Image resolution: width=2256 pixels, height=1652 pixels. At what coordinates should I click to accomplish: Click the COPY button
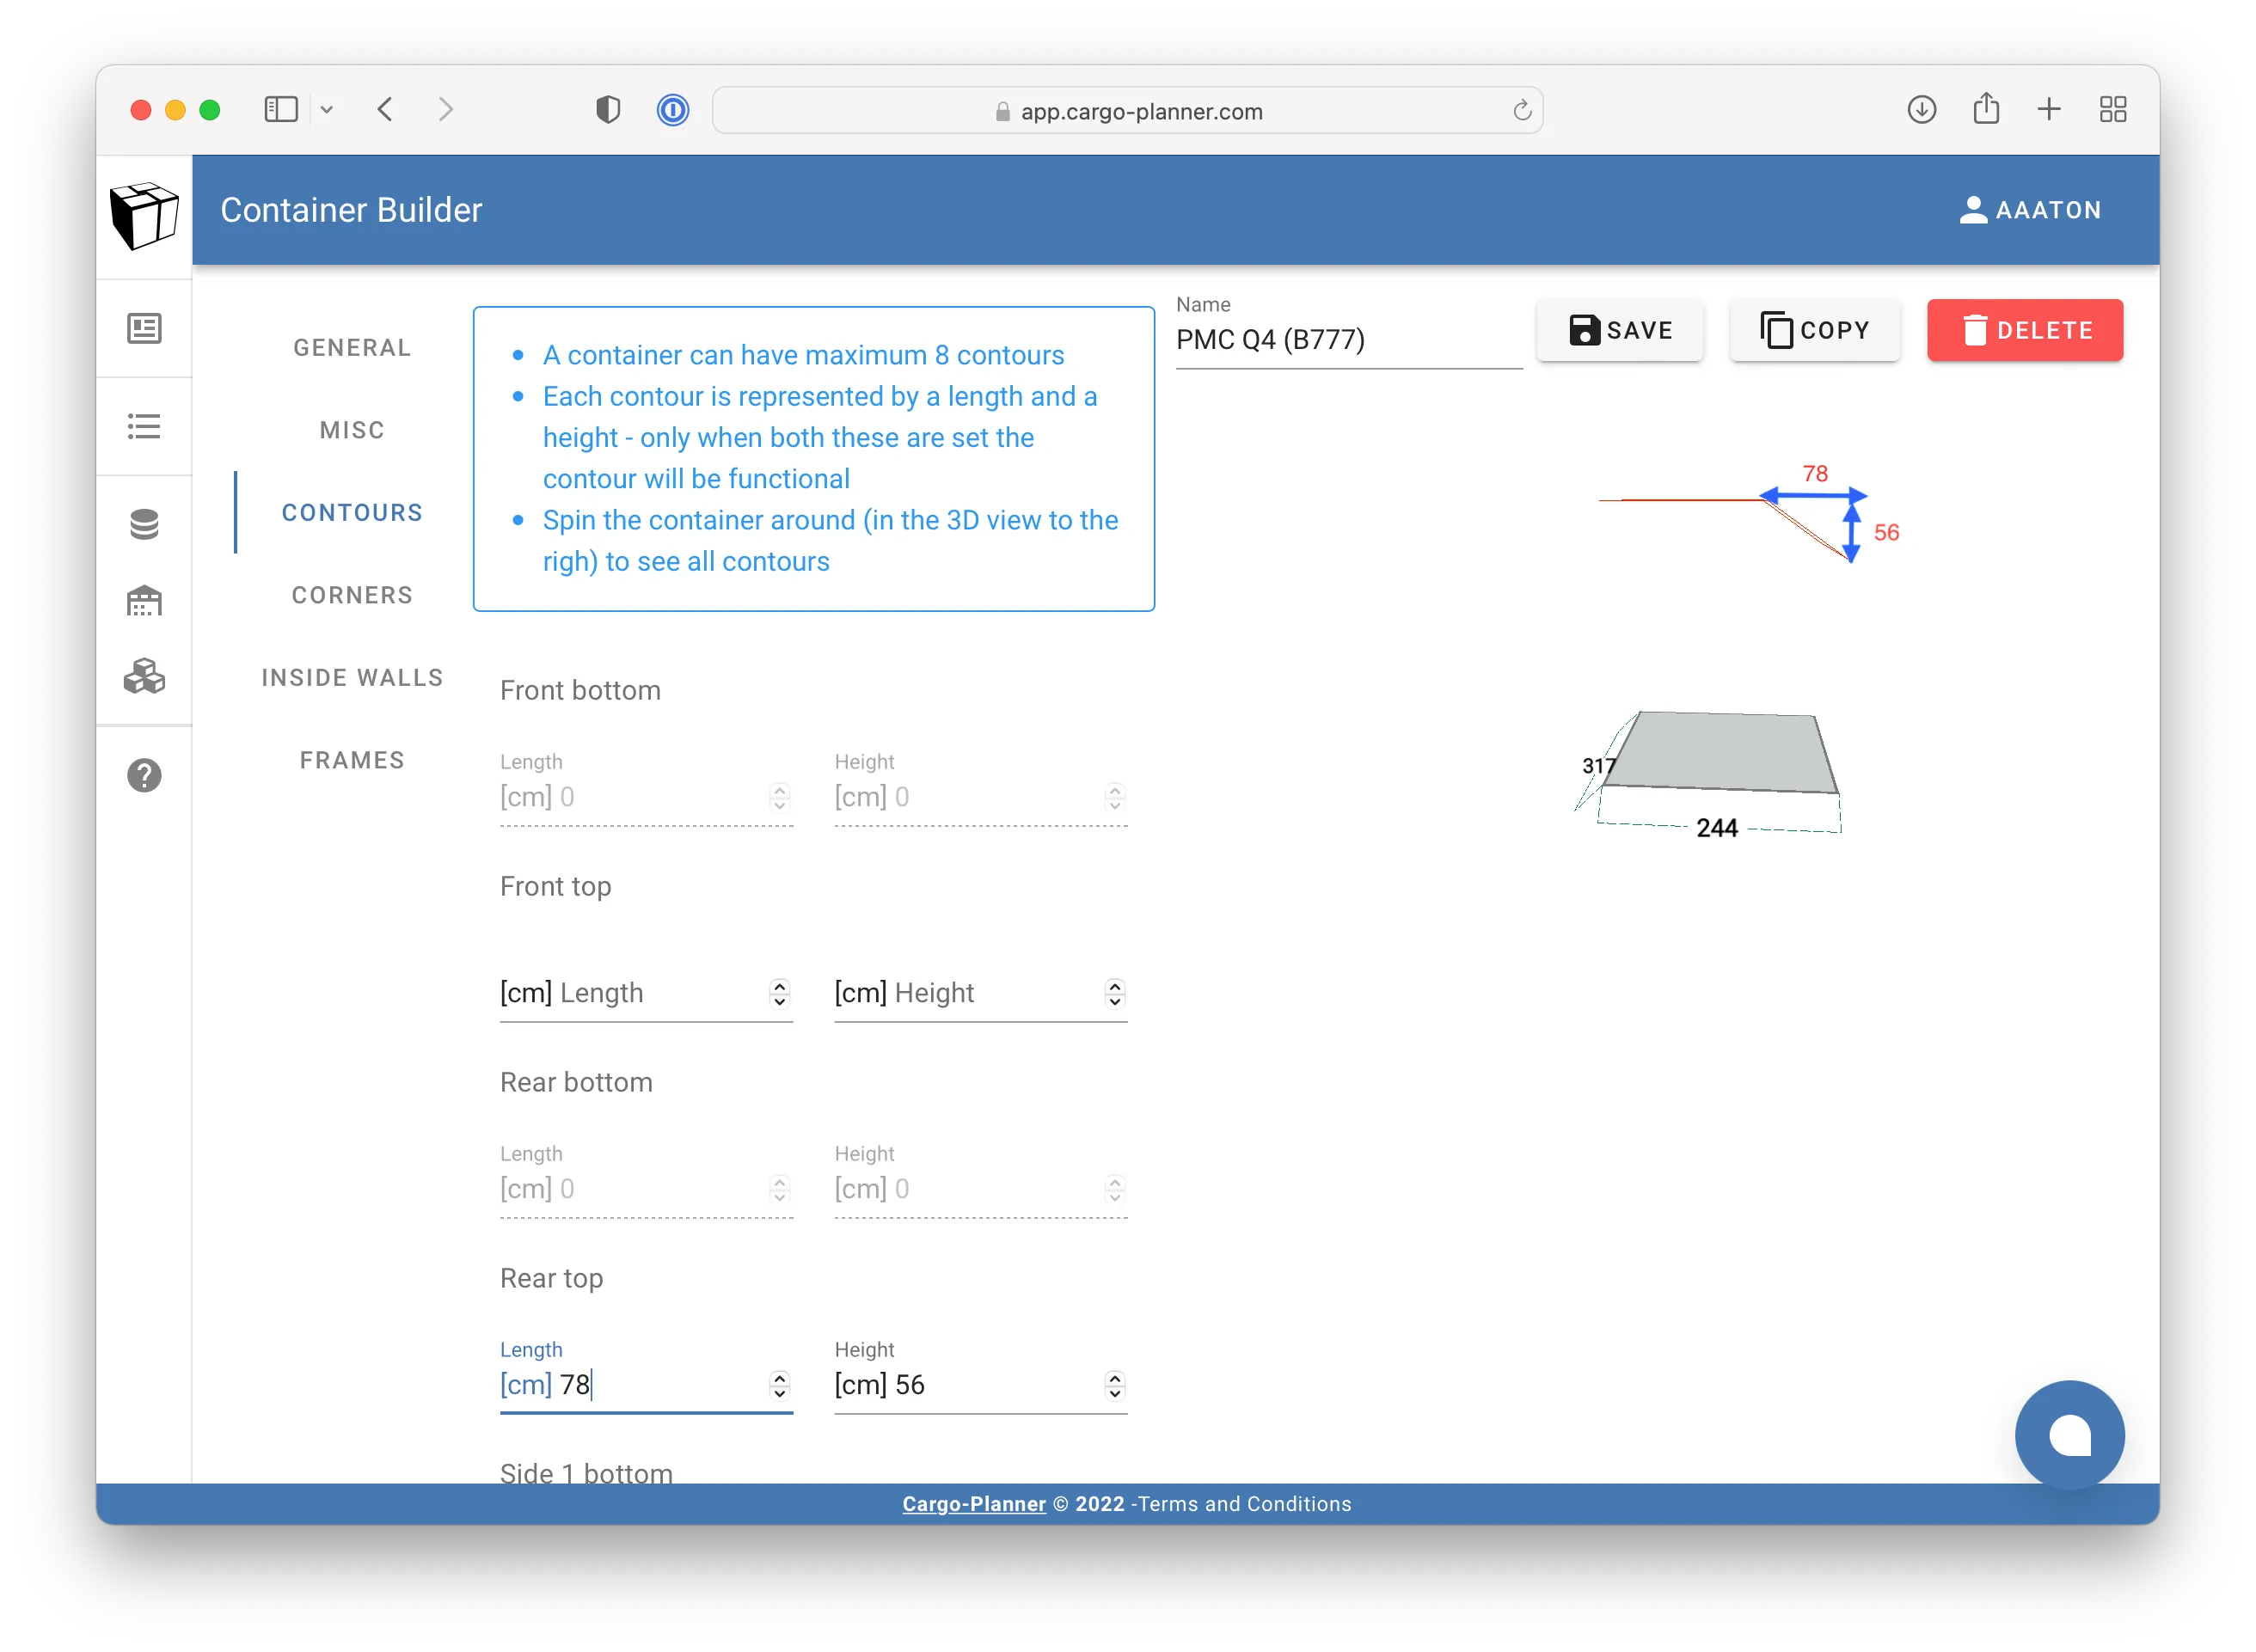[x=1817, y=329]
